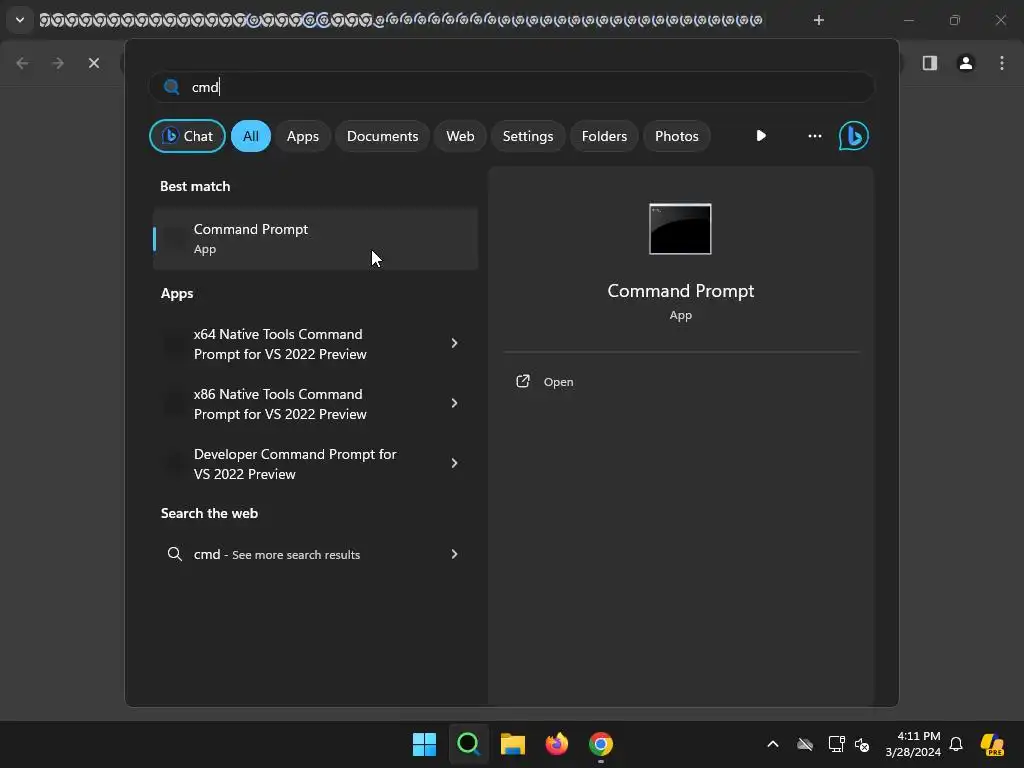The width and height of the screenshot is (1024, 768).
Task: Go forward in the browser
Action: (58, 63)
